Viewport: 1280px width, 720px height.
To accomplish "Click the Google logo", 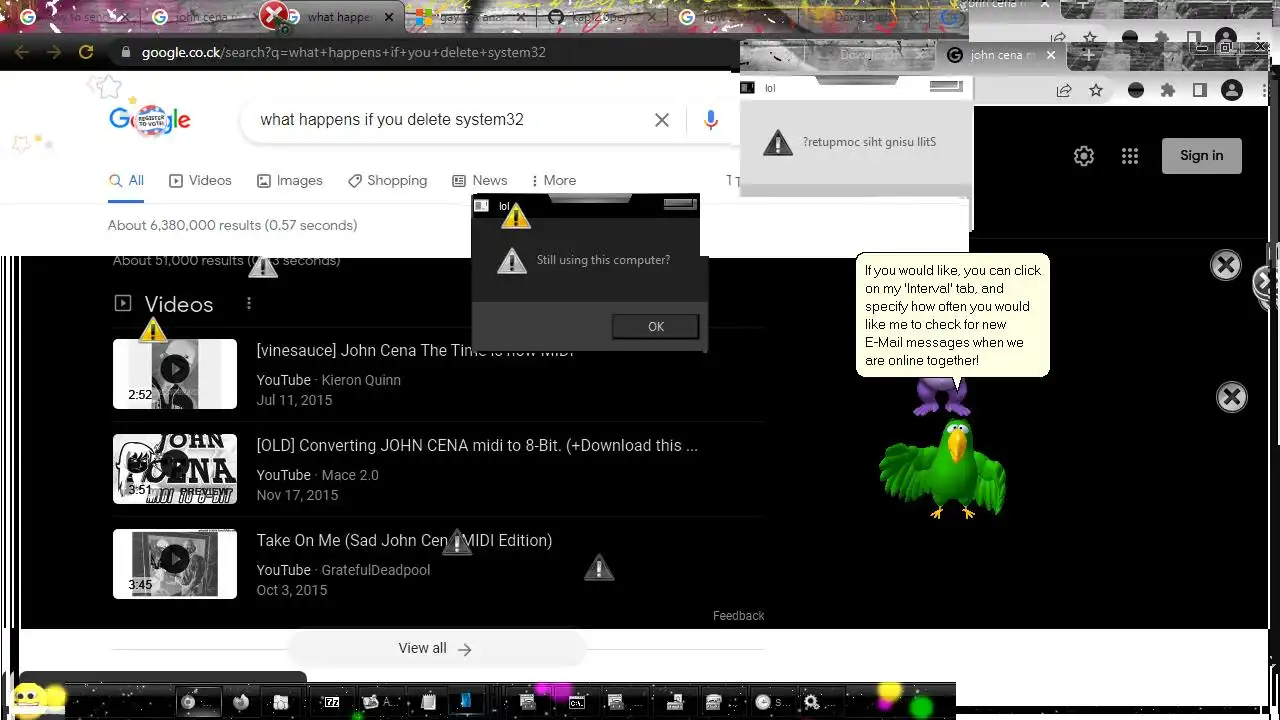I will point(150,120).
